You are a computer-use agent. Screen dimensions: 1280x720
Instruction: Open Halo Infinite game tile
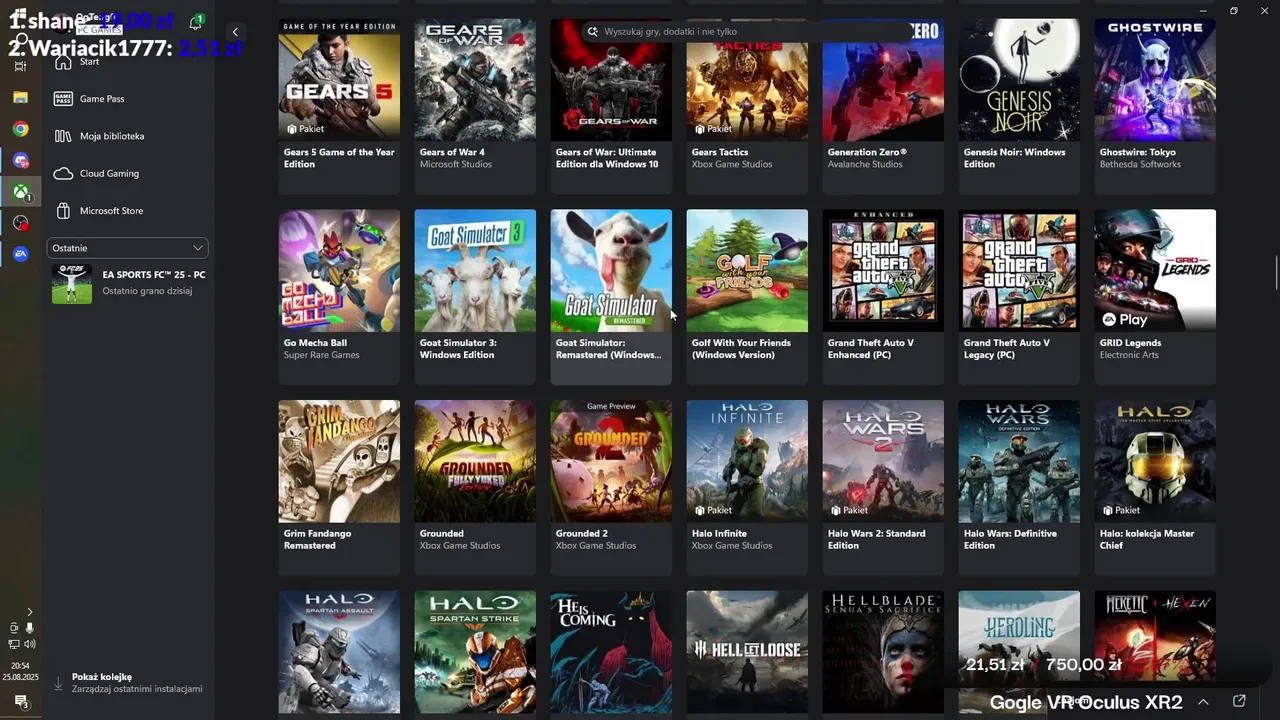[x=747, y=487]
